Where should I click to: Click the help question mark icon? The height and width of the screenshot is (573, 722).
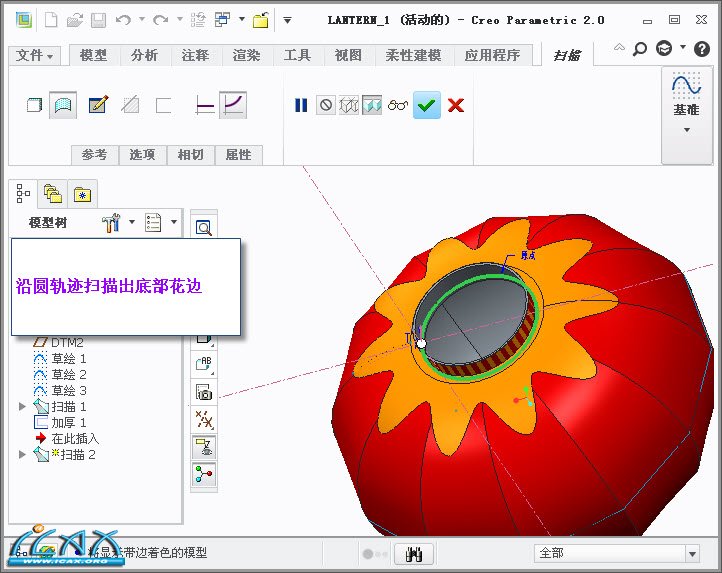point(702,49)
